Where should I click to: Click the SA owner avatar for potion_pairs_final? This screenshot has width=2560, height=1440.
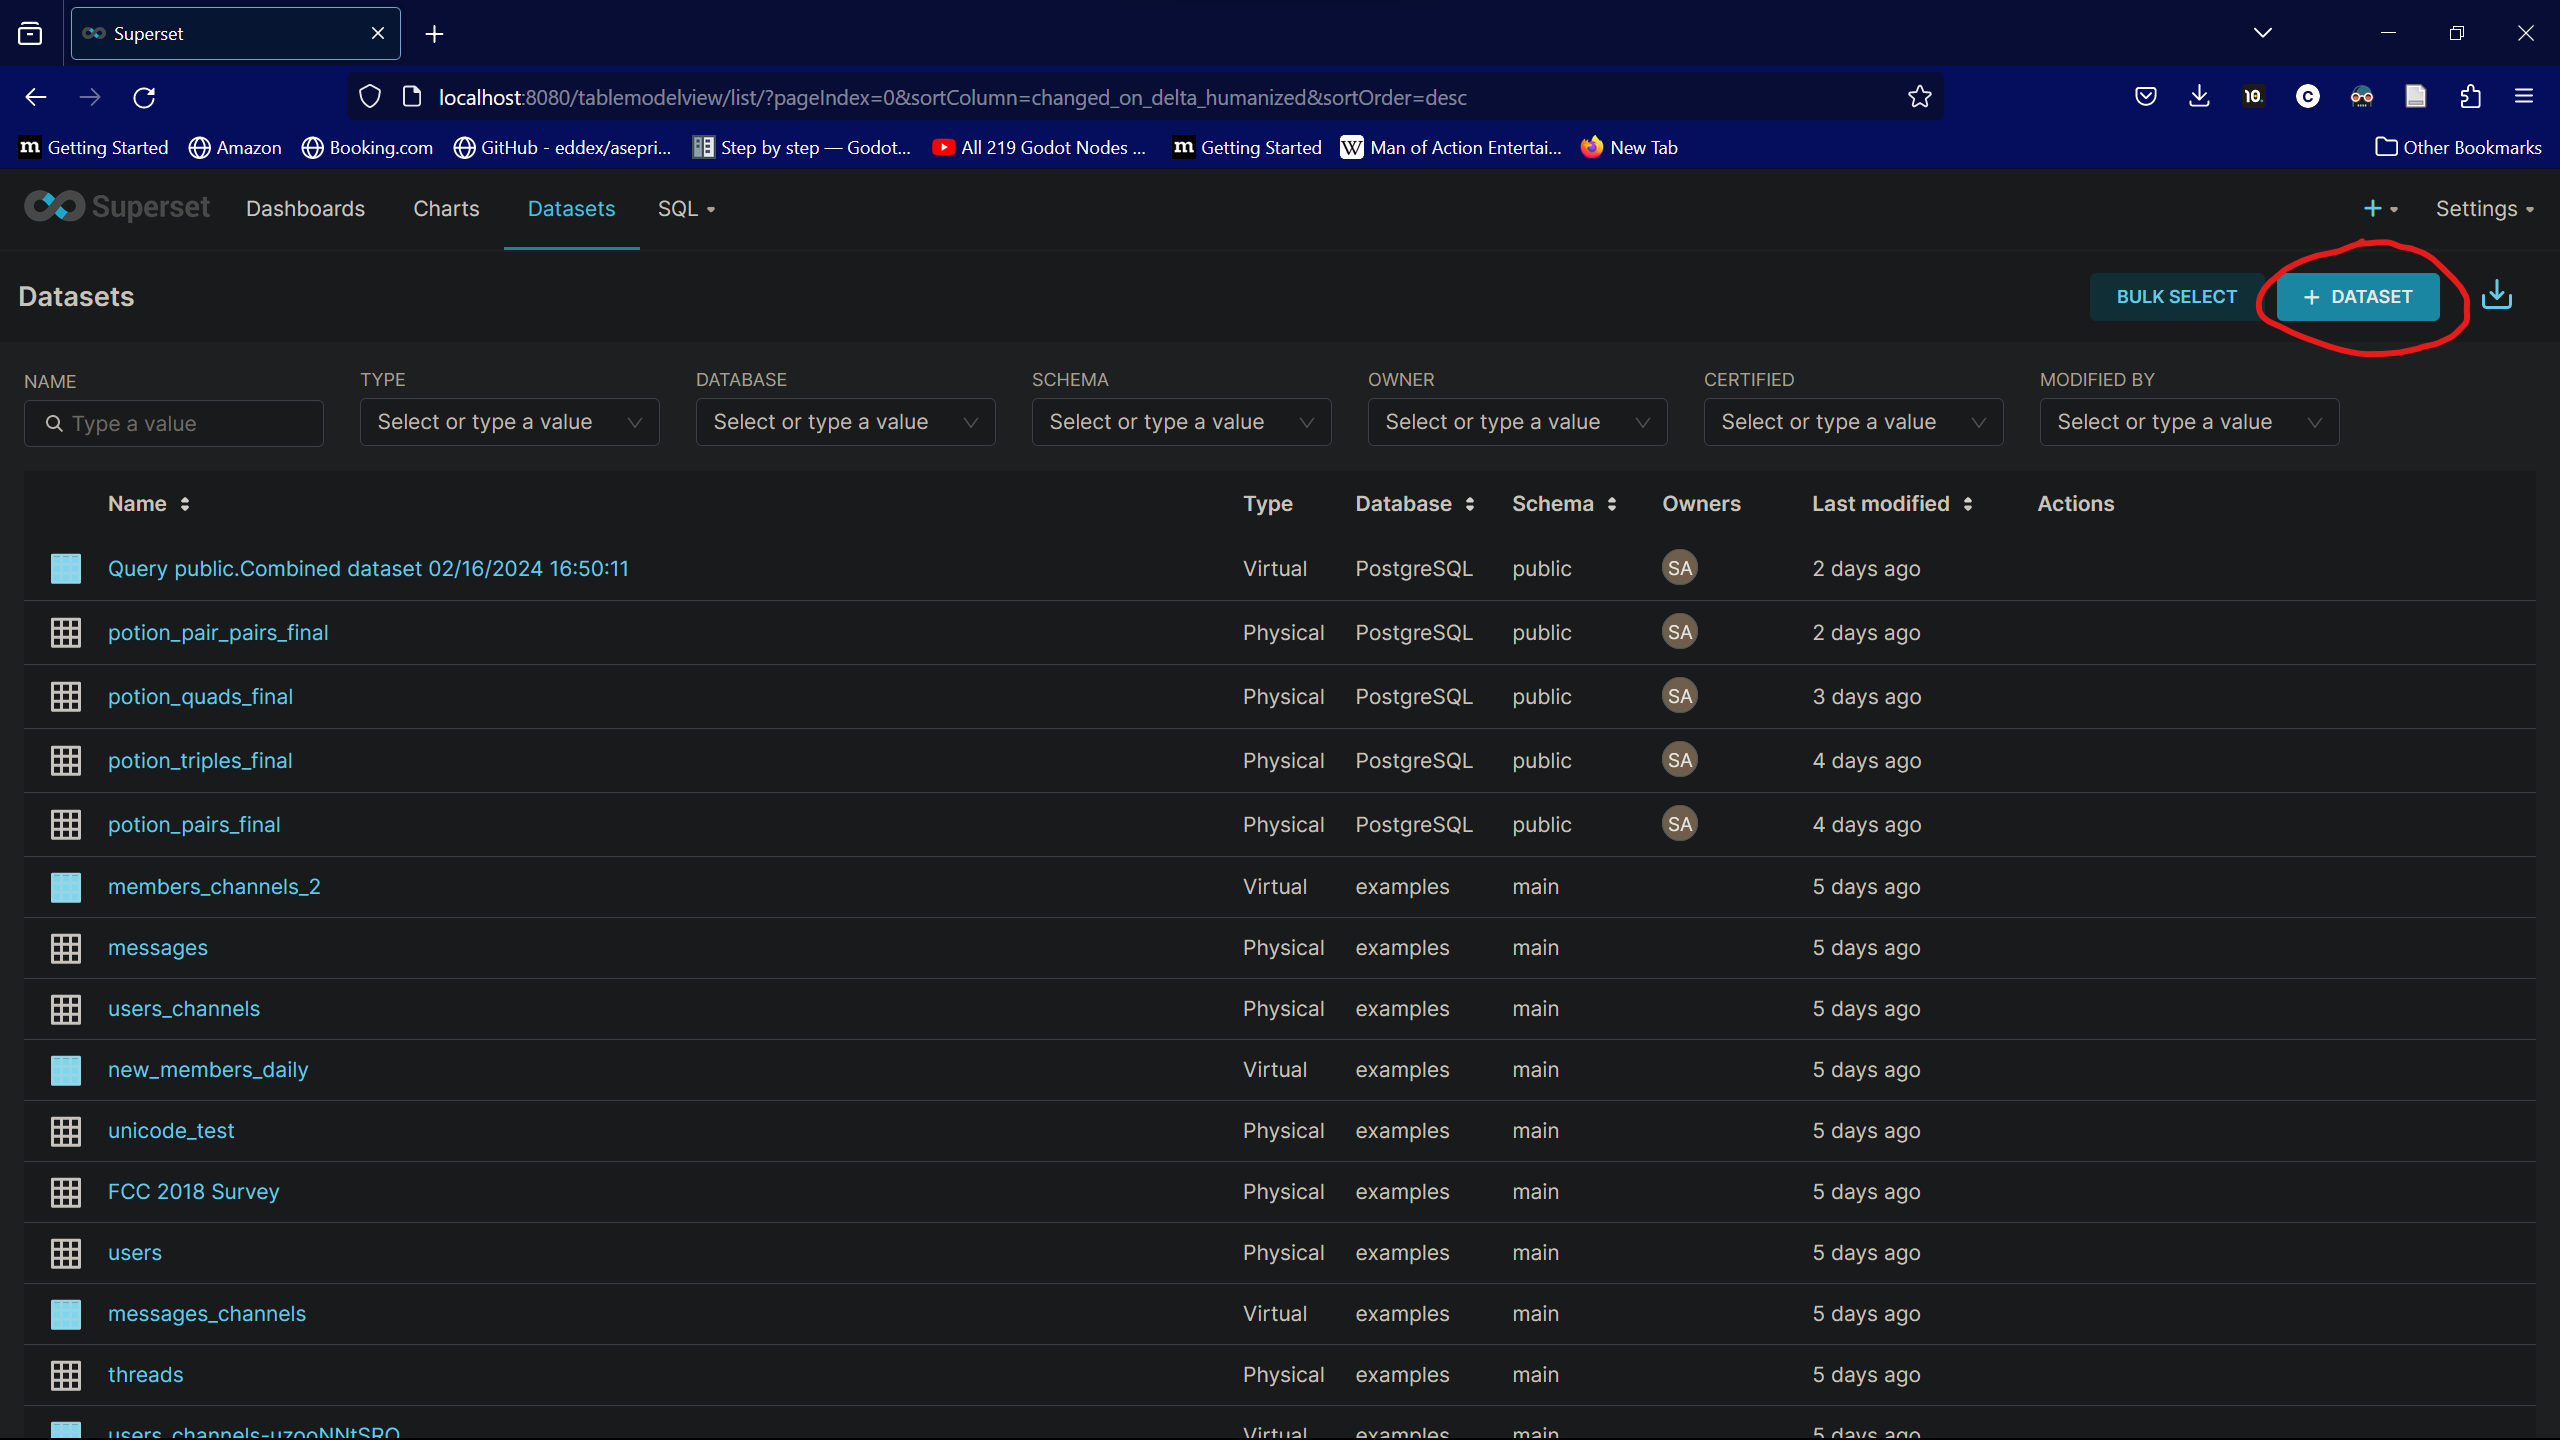[1679, 824]
